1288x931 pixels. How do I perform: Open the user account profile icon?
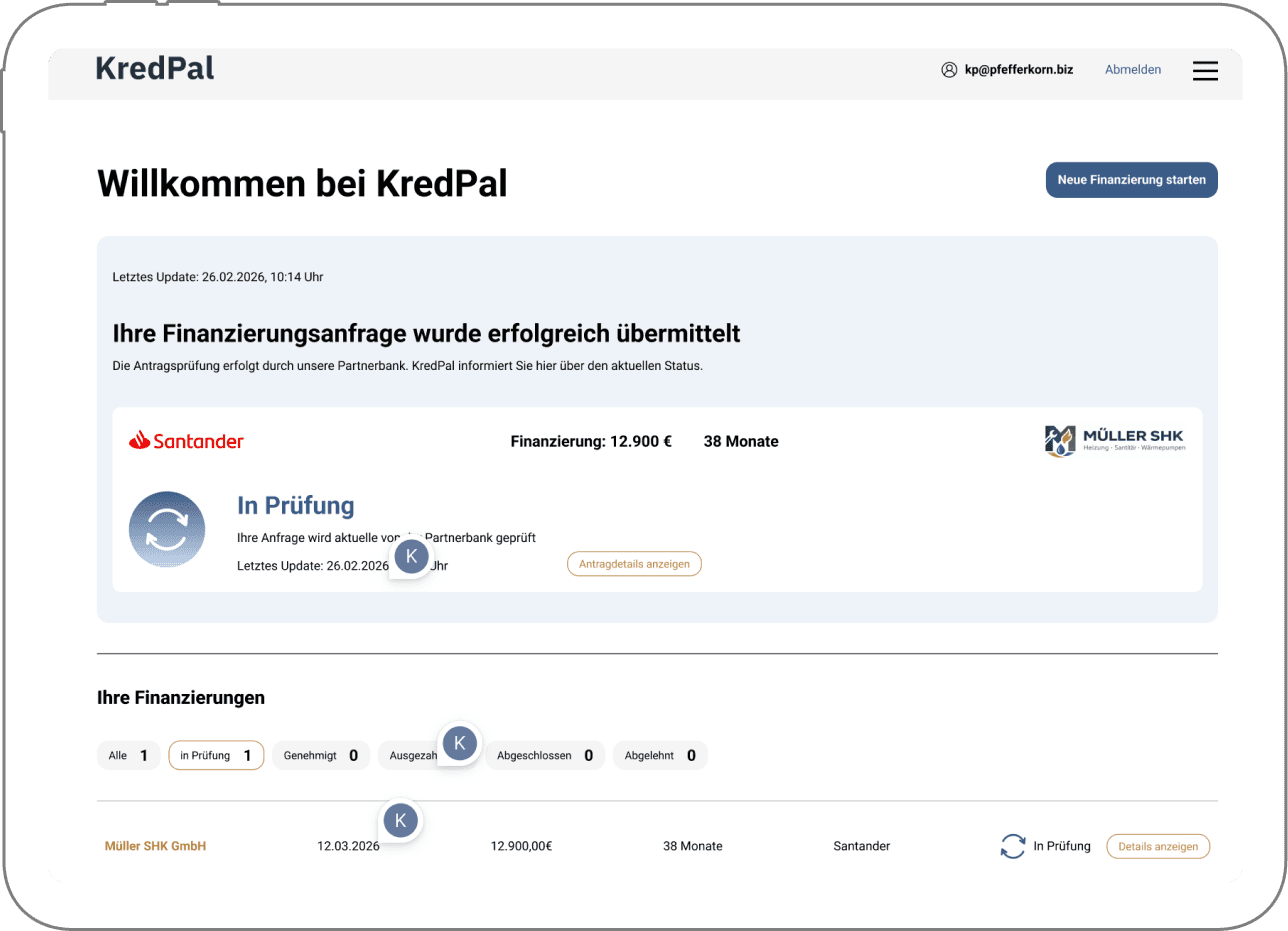click(x=949, y=70)
